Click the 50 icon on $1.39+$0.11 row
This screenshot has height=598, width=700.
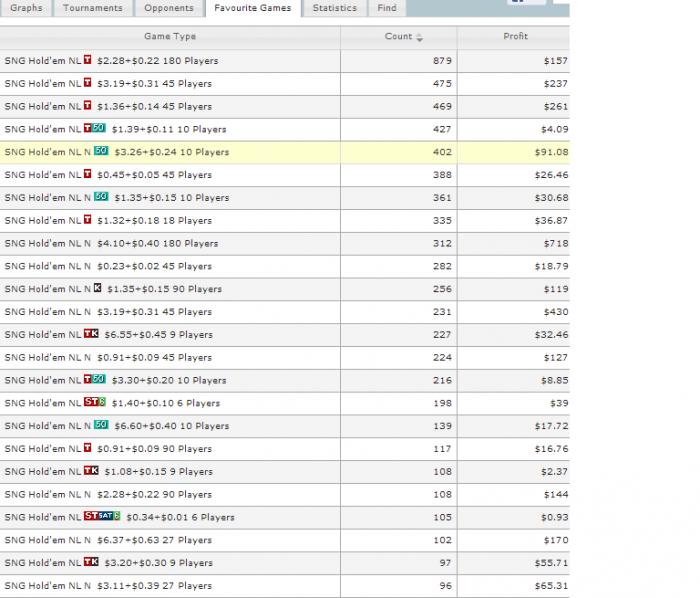coord(99,128)
